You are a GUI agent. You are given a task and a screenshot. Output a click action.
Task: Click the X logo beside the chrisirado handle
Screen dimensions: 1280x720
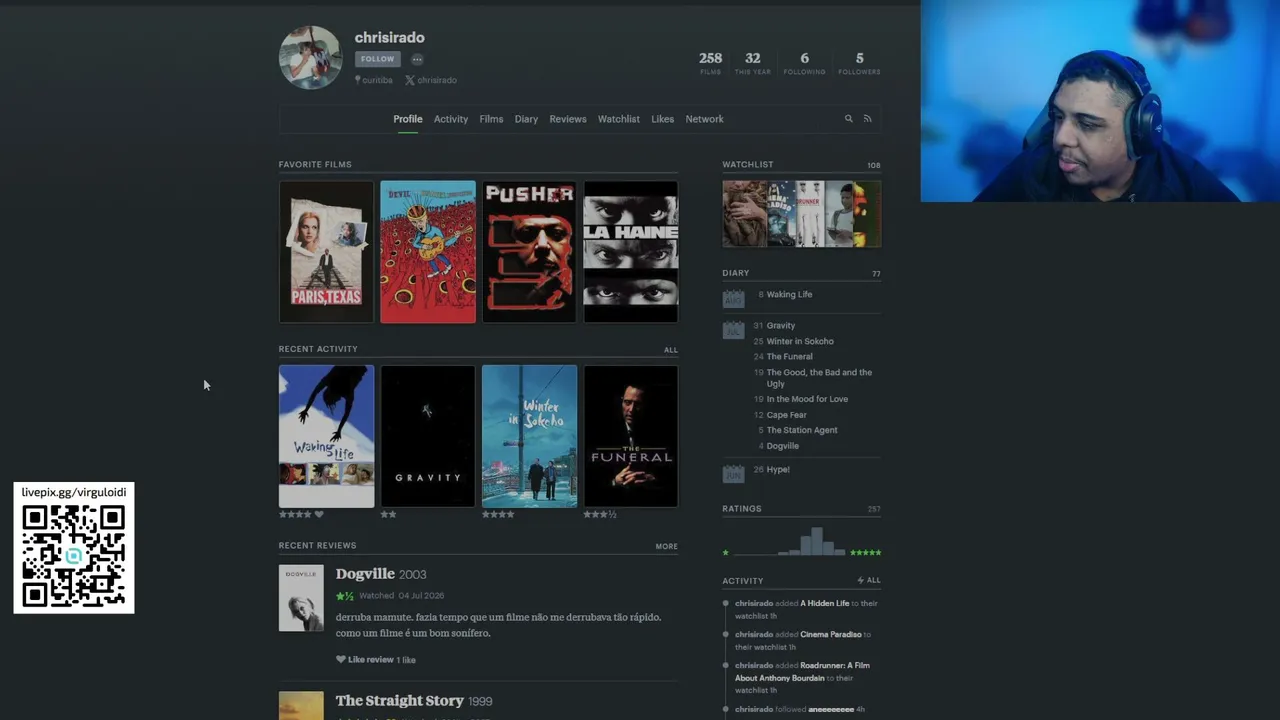tap(410, 80)
